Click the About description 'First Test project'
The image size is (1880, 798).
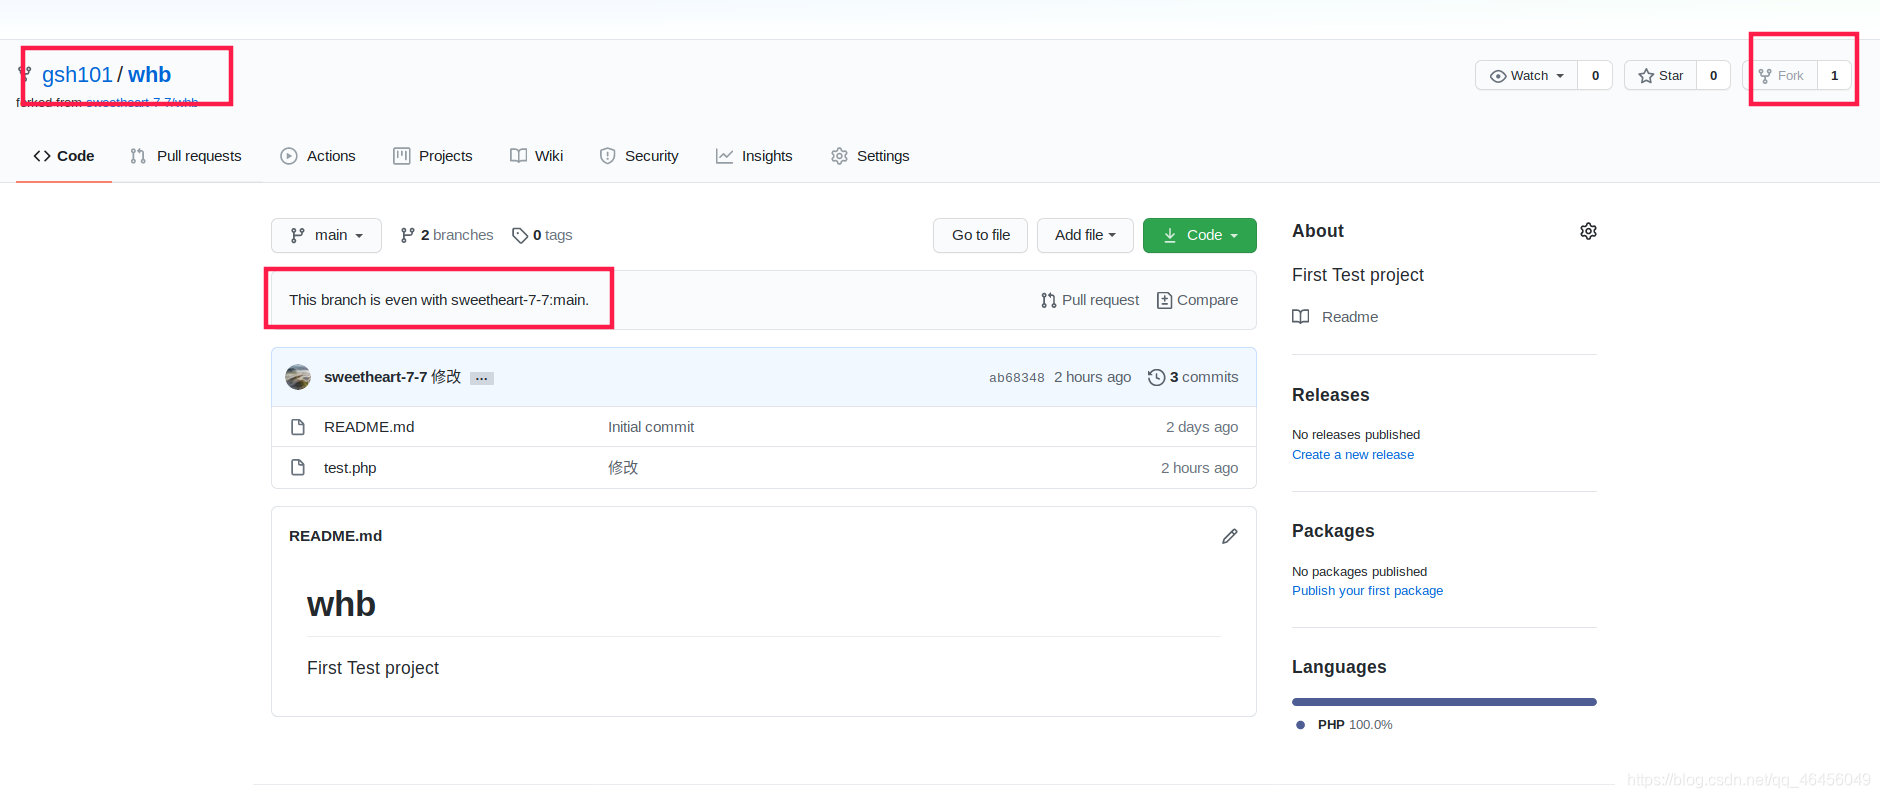(1358, 275)
